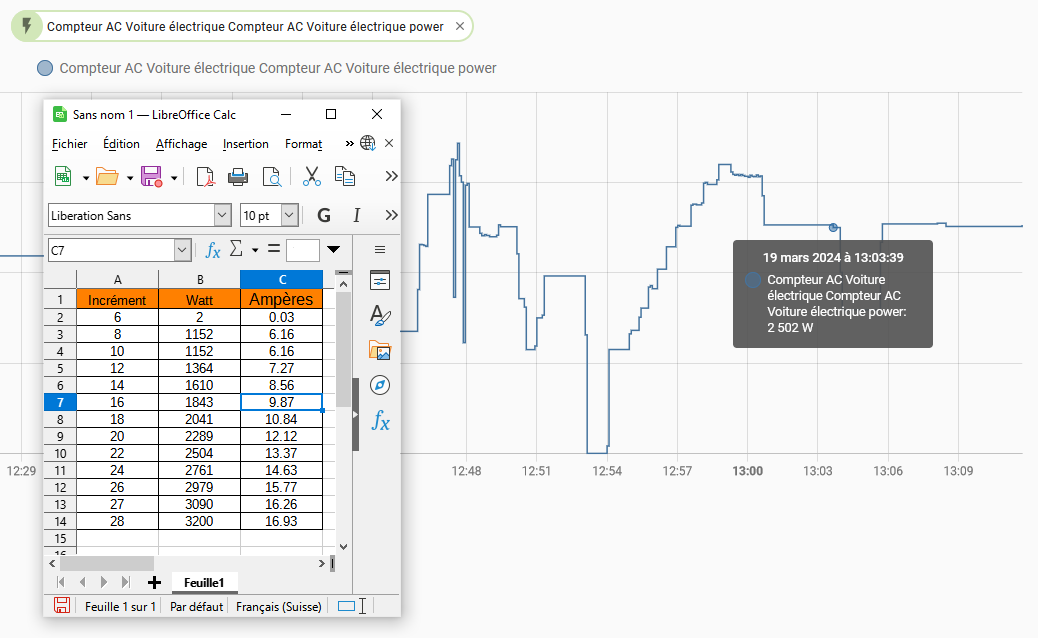Toggle italic formatting with the I button
Screen dimensions: 1038x638
pyautogui.click(x=356, y=215)
